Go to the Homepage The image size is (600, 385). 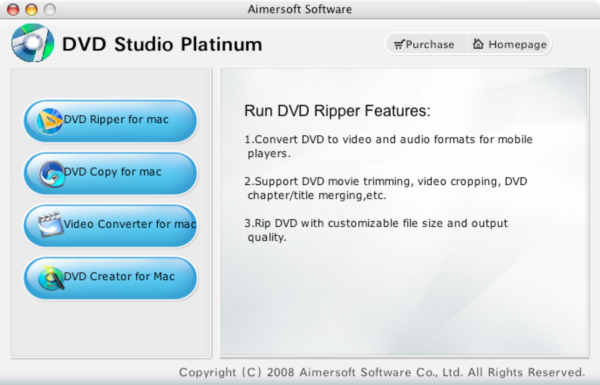click(509, 44)
